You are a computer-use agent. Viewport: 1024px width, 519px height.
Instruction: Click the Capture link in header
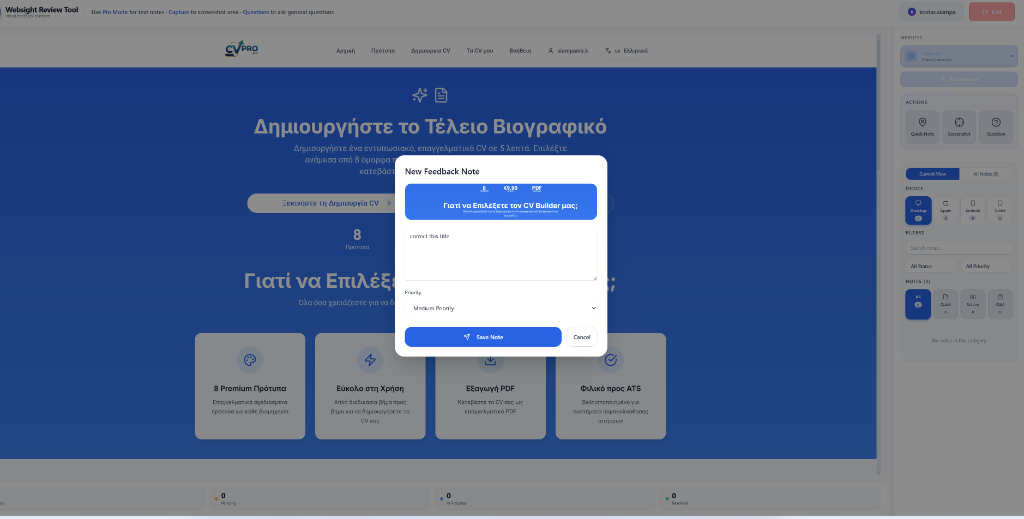[x=179, y=12]
